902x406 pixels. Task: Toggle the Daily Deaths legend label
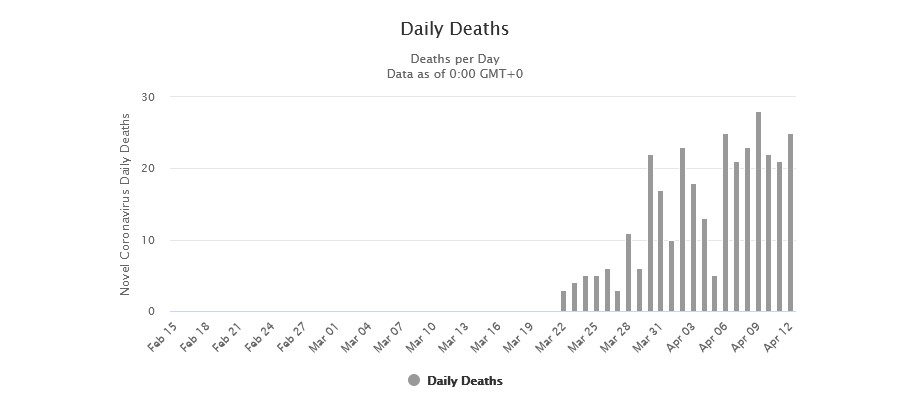pyautogui.click(x=465, y=381)
